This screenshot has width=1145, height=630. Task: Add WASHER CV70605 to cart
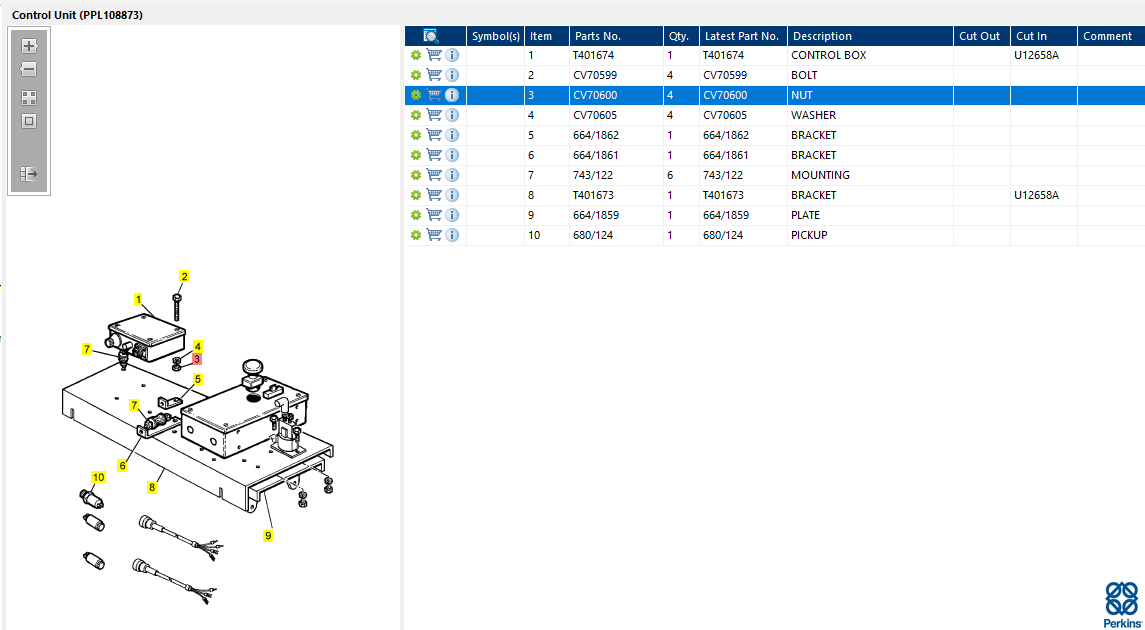coord(434,115)
